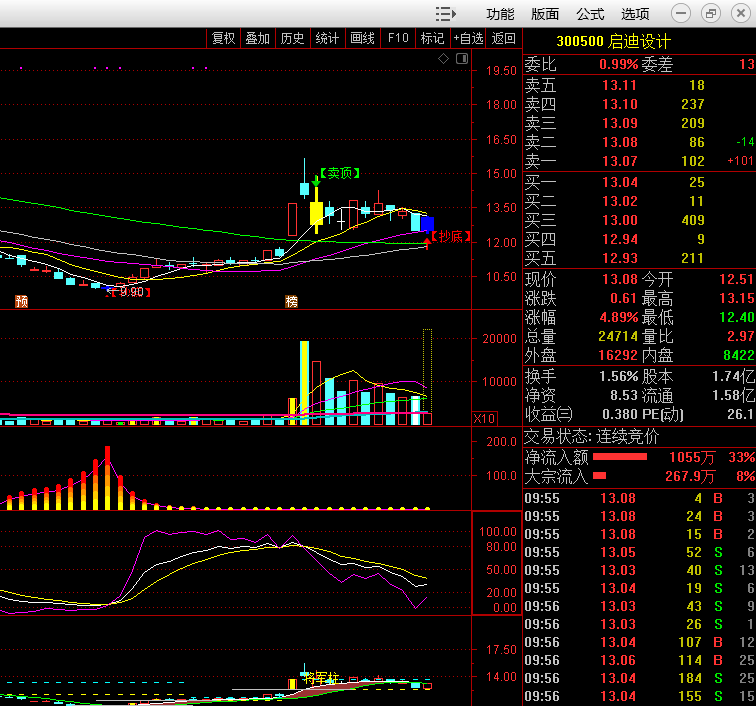This screenshot has height=706, width=756.
Task: Select 卖四 price 13.10
Action: [620, 104]
